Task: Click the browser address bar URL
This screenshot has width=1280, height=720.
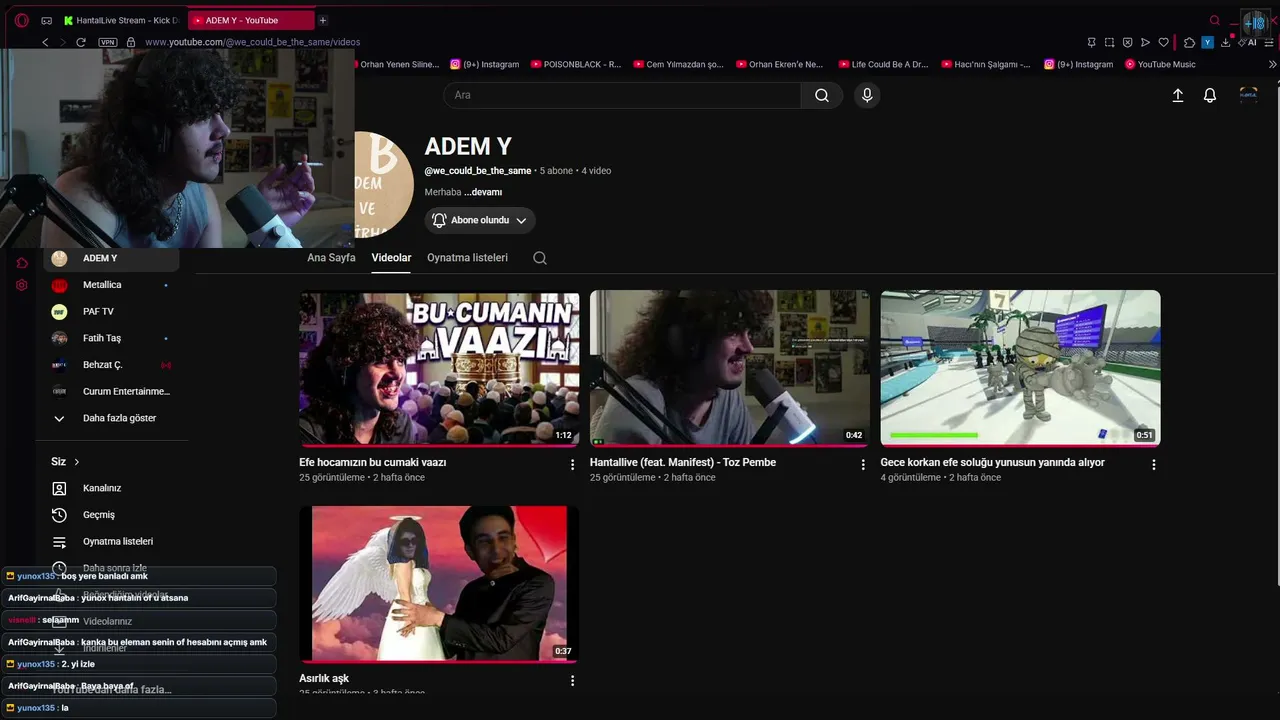Action: pos(252,42)
